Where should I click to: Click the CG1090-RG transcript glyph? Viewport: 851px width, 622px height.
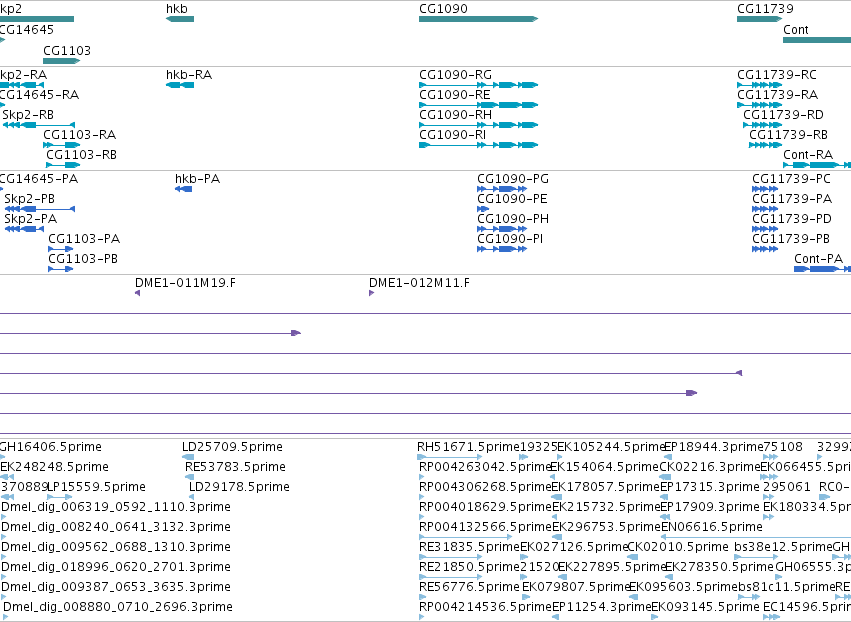(478, 85)
